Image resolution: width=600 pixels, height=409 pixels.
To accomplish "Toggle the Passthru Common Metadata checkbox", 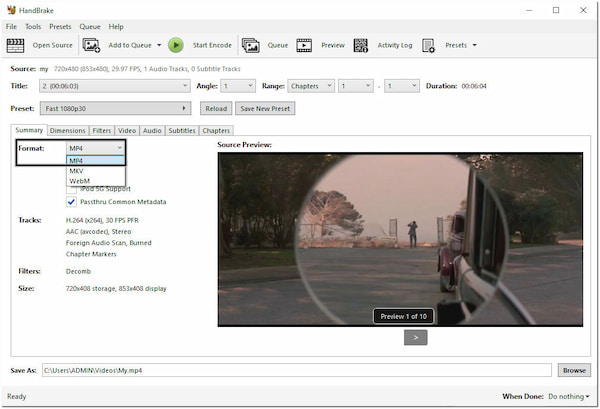I will pyautogui.click(x=71, y=202).
